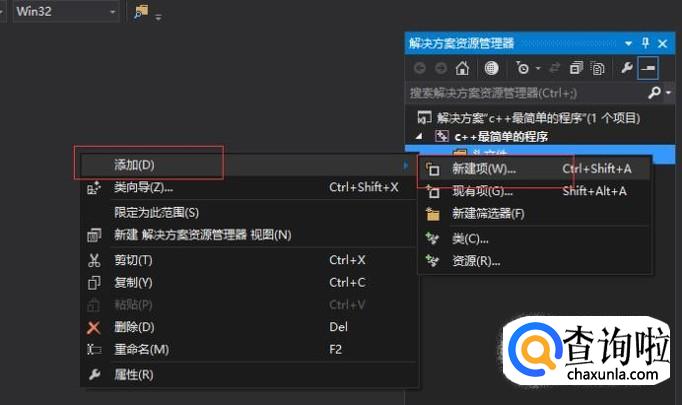
Task: Open the 添加(D) submenu entry
Action: tap(249, 165)
